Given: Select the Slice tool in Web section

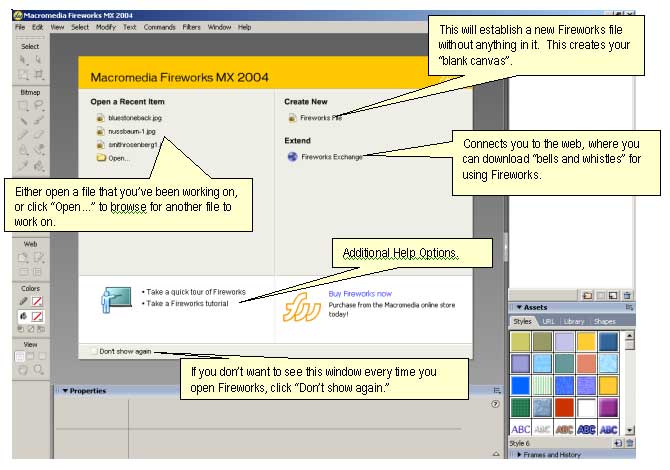Looking at the screenshot, I should point(38,258).
